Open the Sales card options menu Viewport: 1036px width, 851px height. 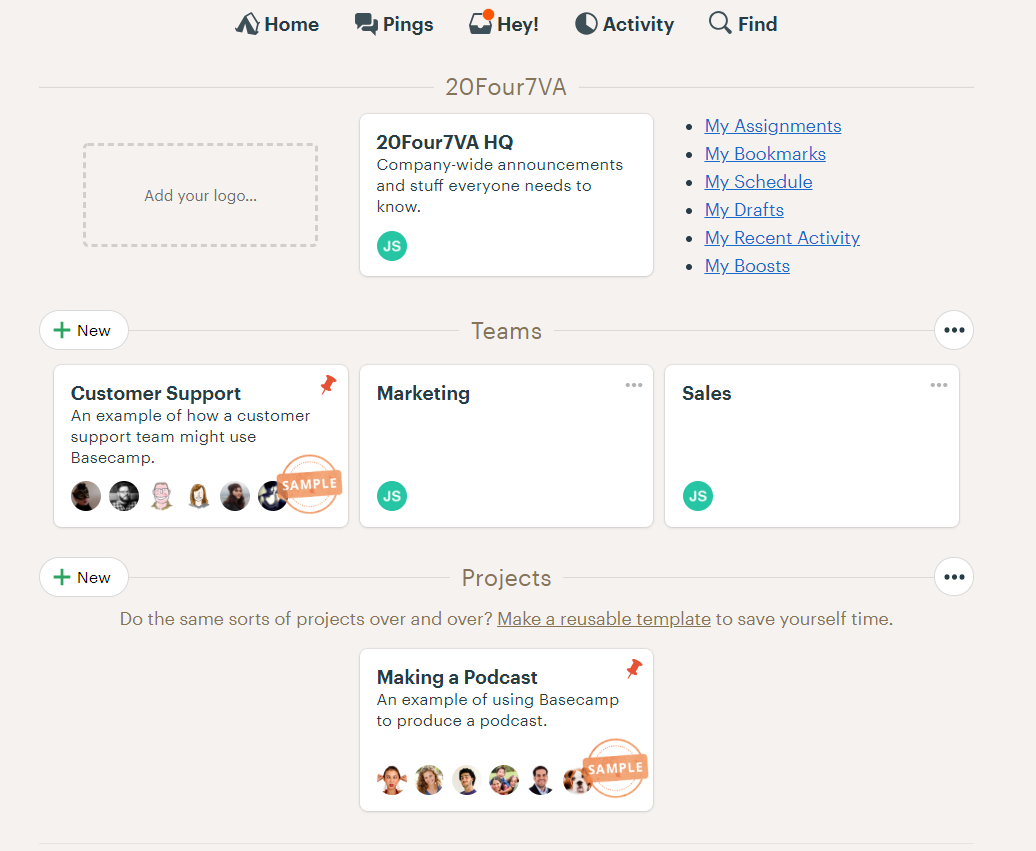click(x=939, y=385)
